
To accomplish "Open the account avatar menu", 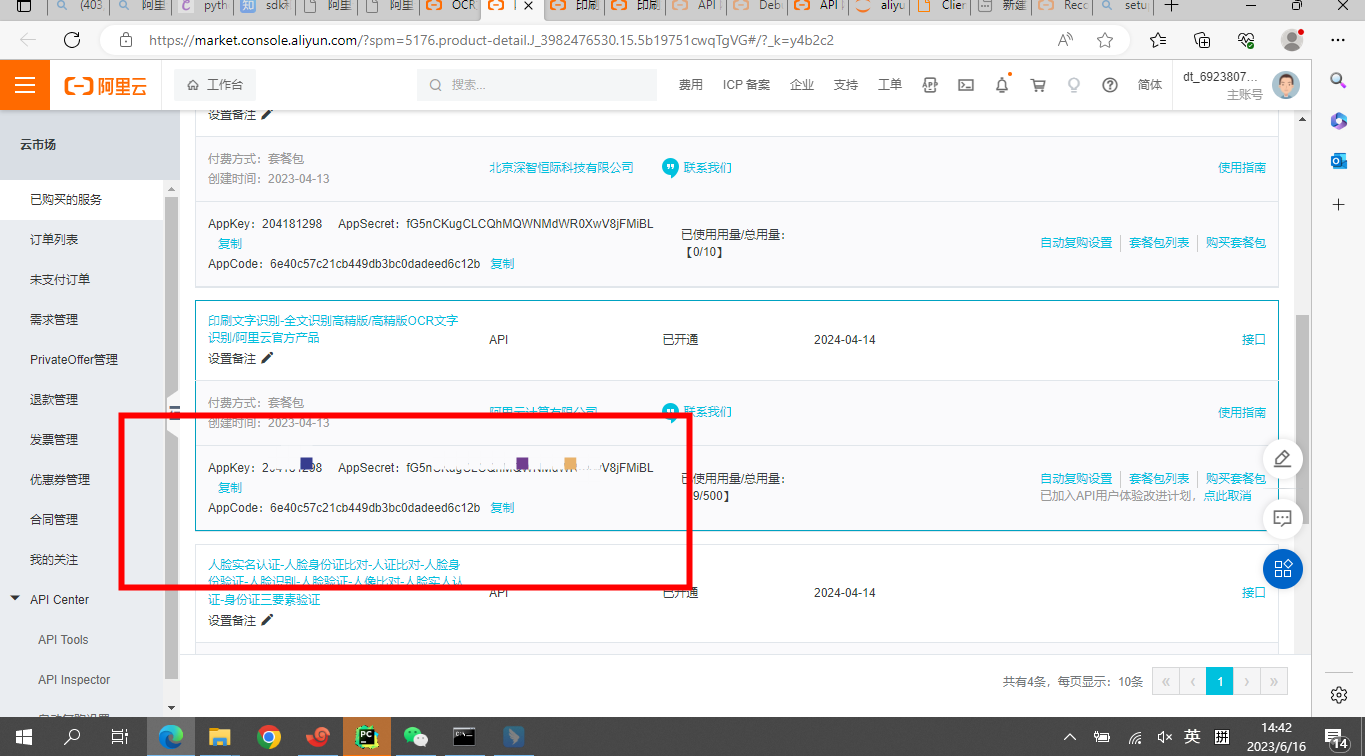I will pyautogui.click(x=1285, y=85).
